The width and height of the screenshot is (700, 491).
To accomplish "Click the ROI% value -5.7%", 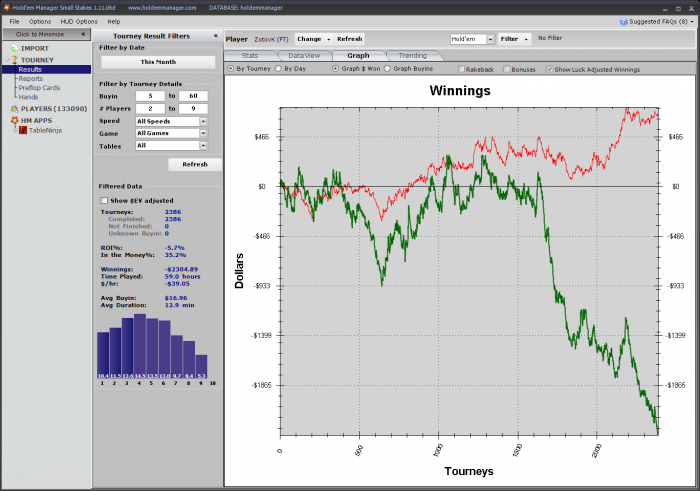I will [x=175, y=248].
